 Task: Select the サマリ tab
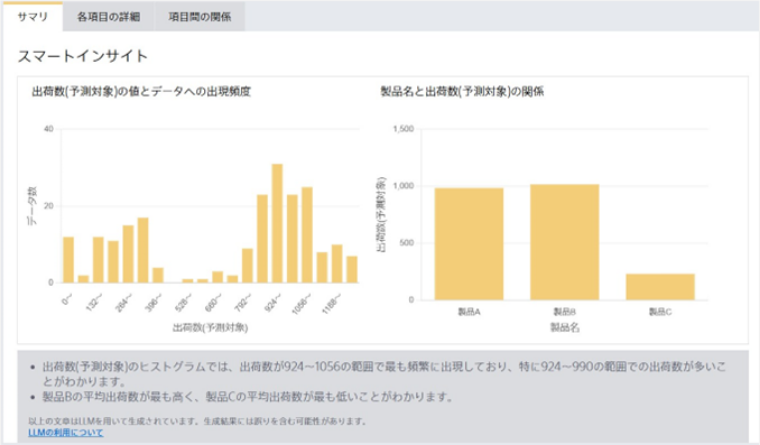pyautogui.click(x=33, y=16)
